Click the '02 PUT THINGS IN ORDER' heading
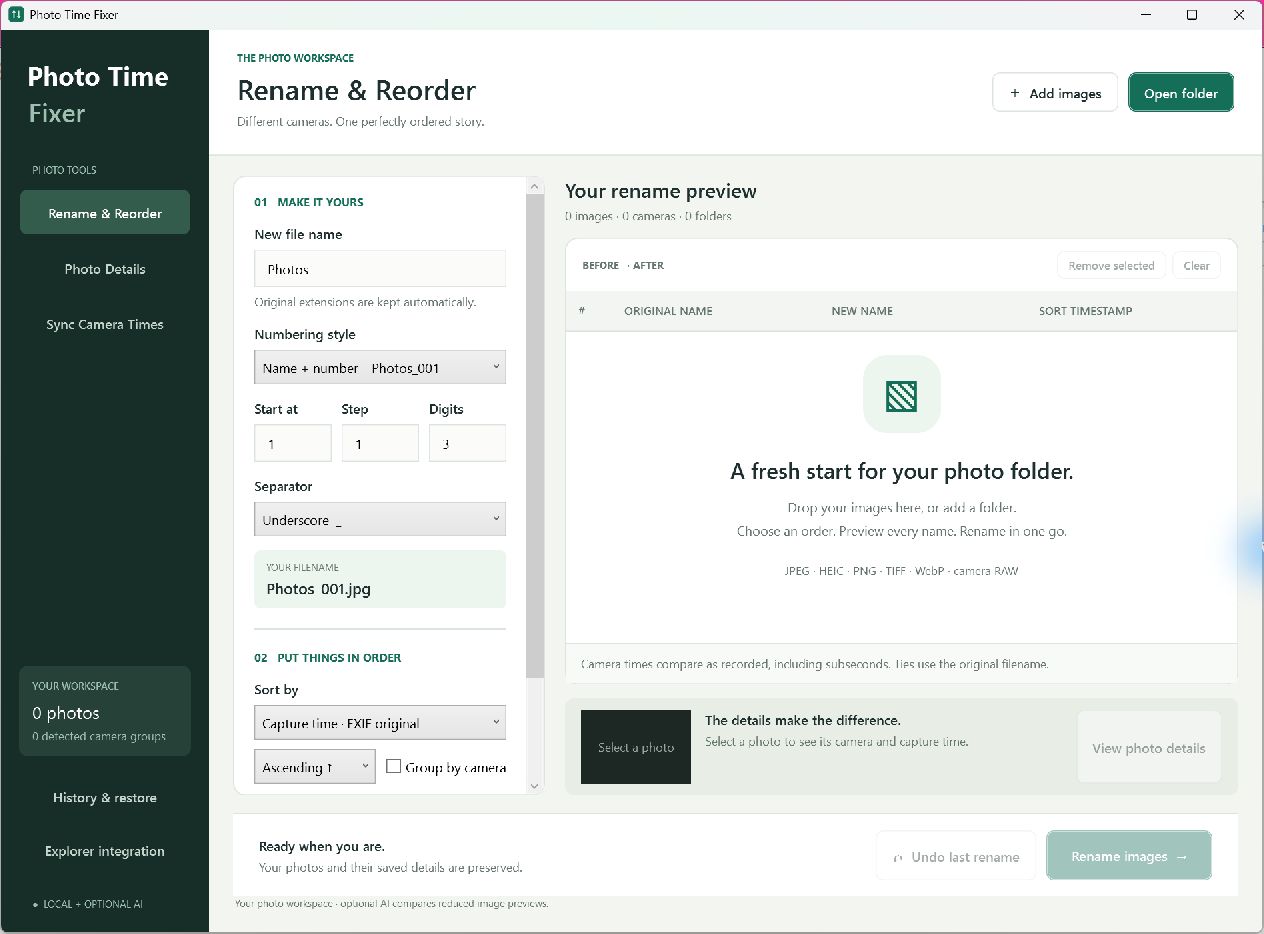1264x934 pixels. click(328, 658)
